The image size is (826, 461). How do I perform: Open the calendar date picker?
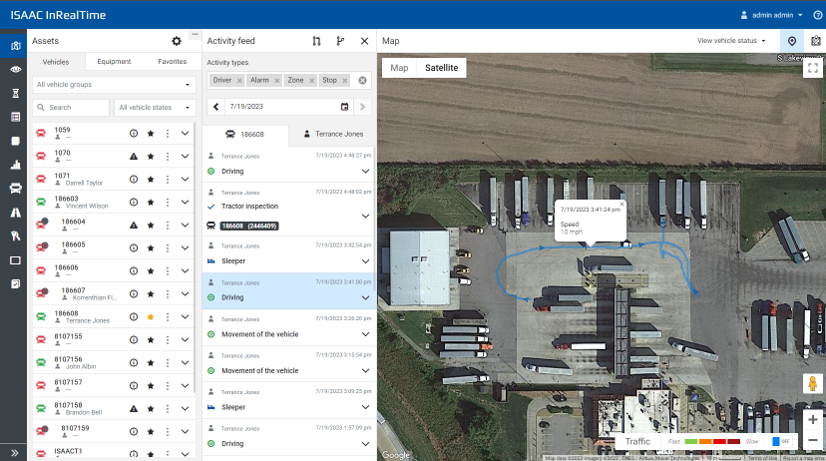(345, 106)
